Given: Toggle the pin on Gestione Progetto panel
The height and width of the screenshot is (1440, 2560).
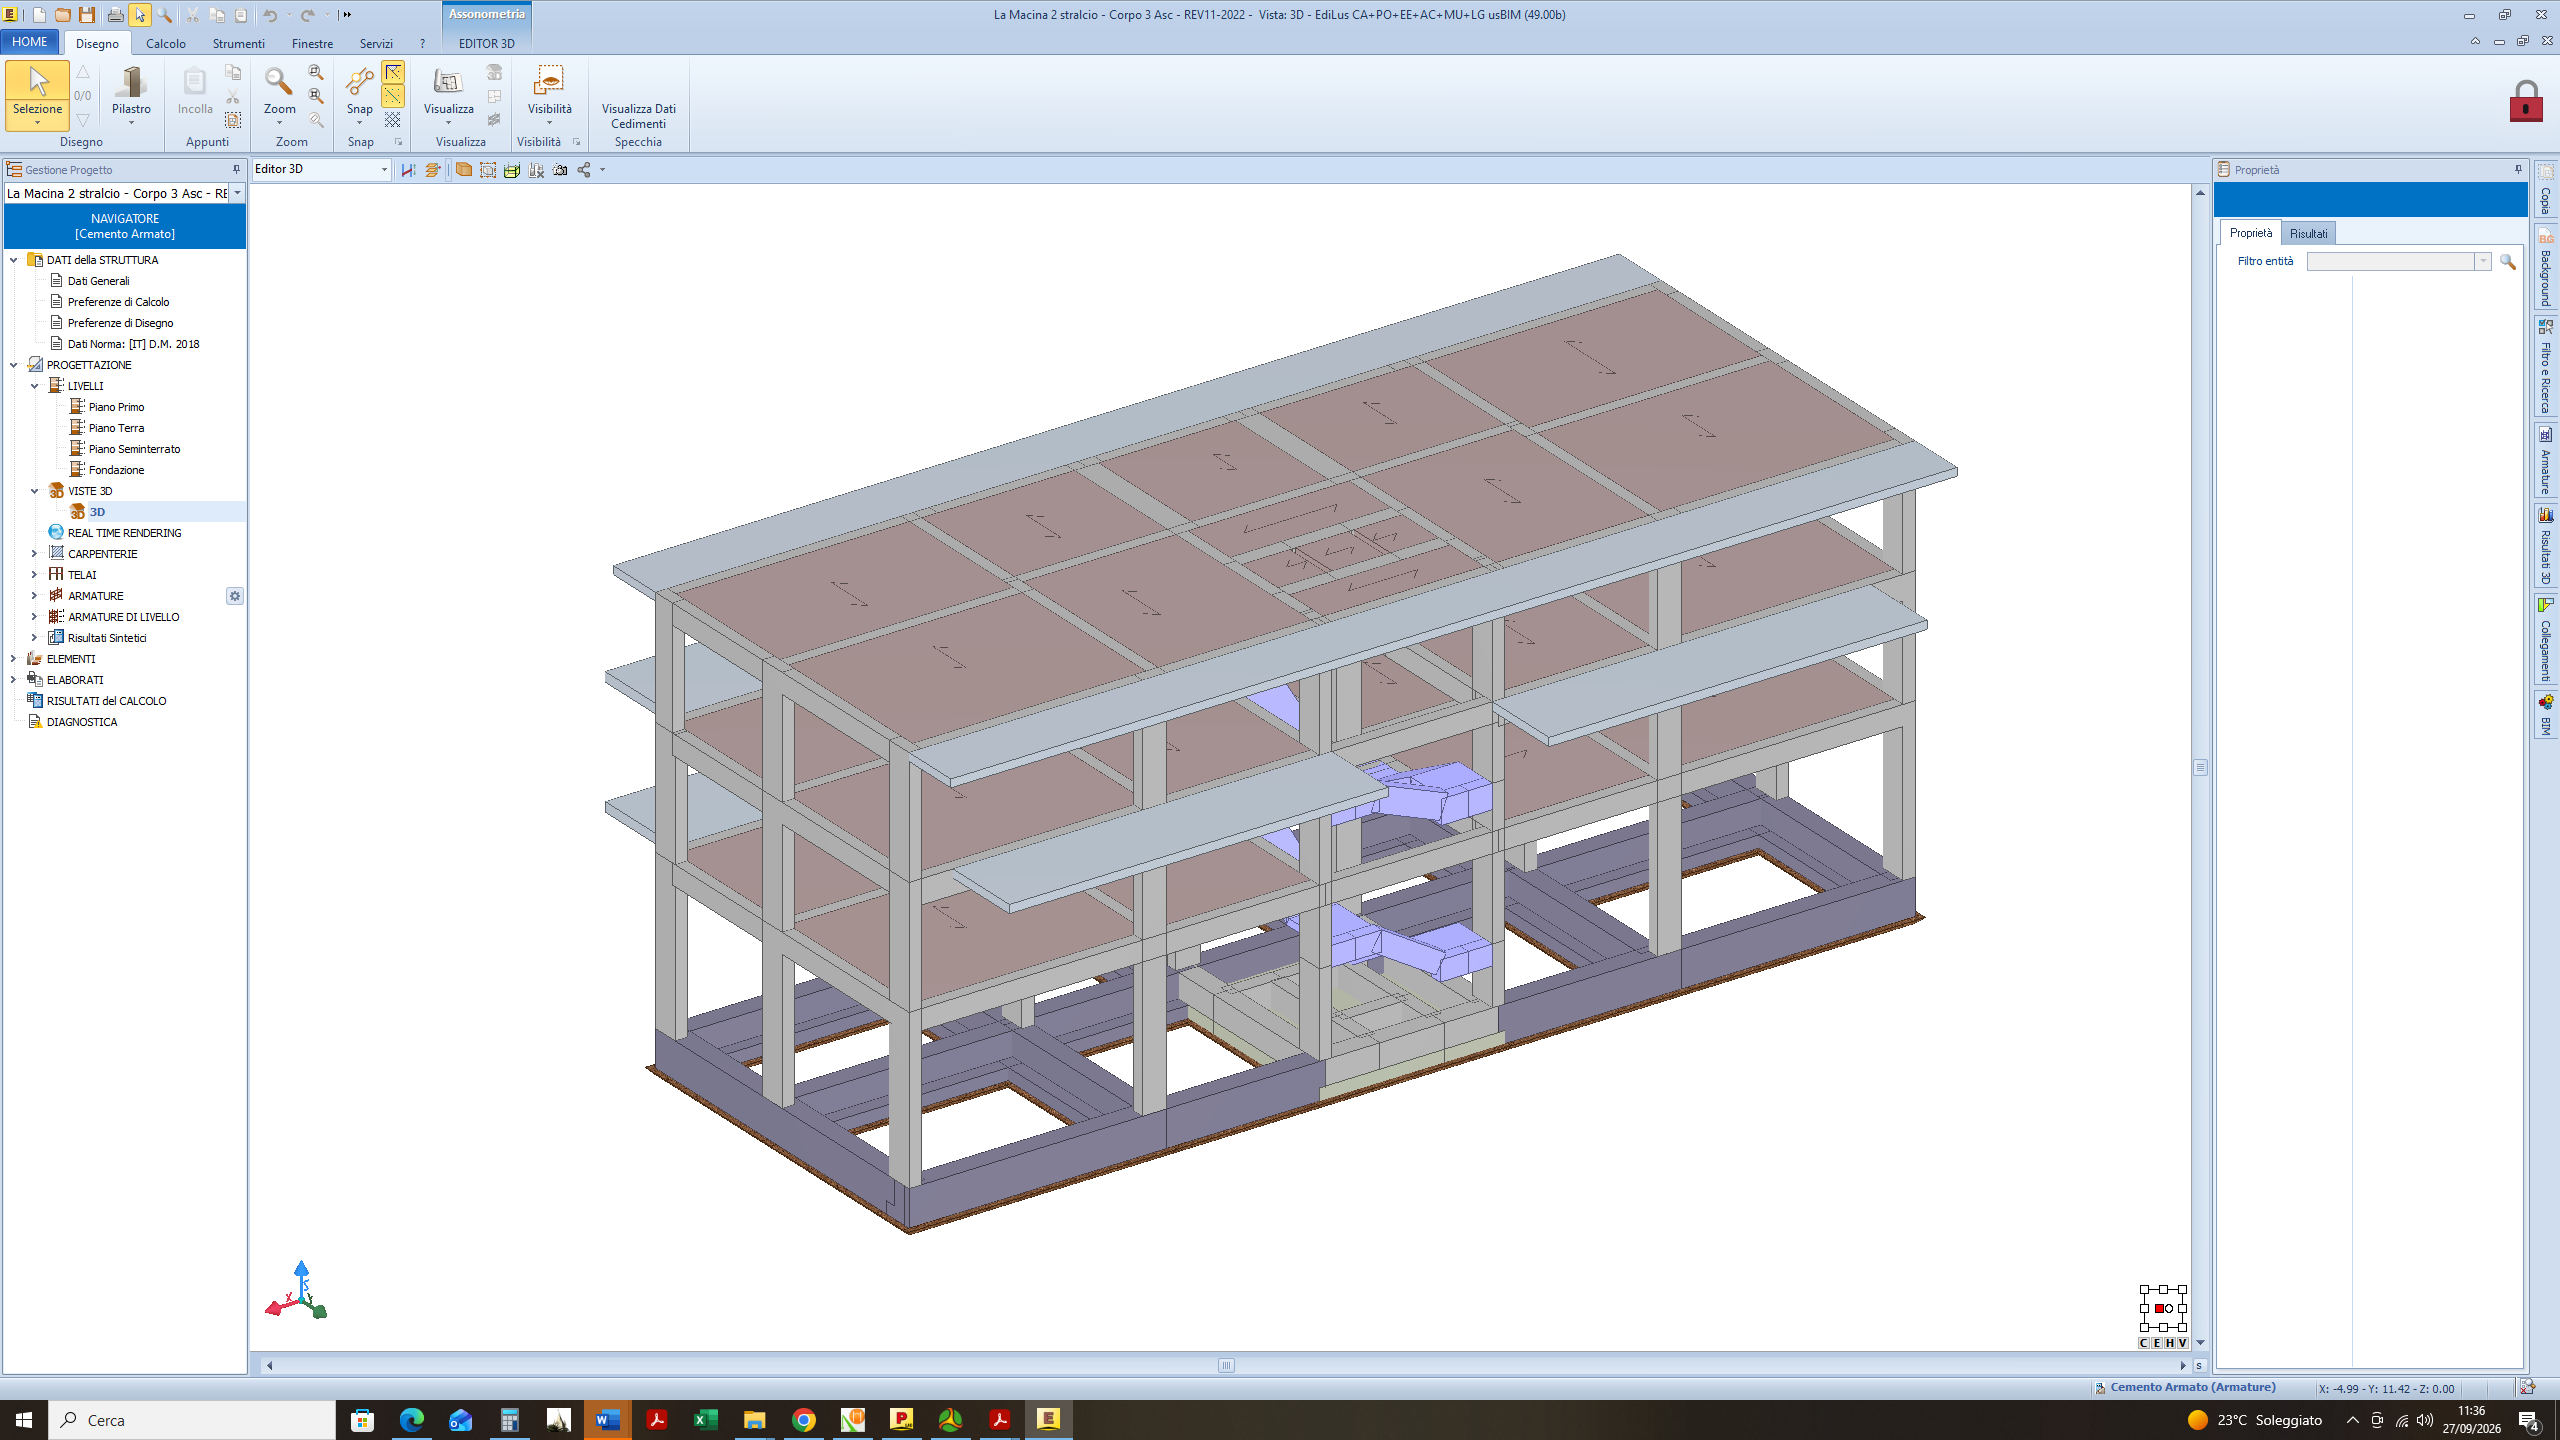Looking at the screenshot, I should tap(237, 170).
